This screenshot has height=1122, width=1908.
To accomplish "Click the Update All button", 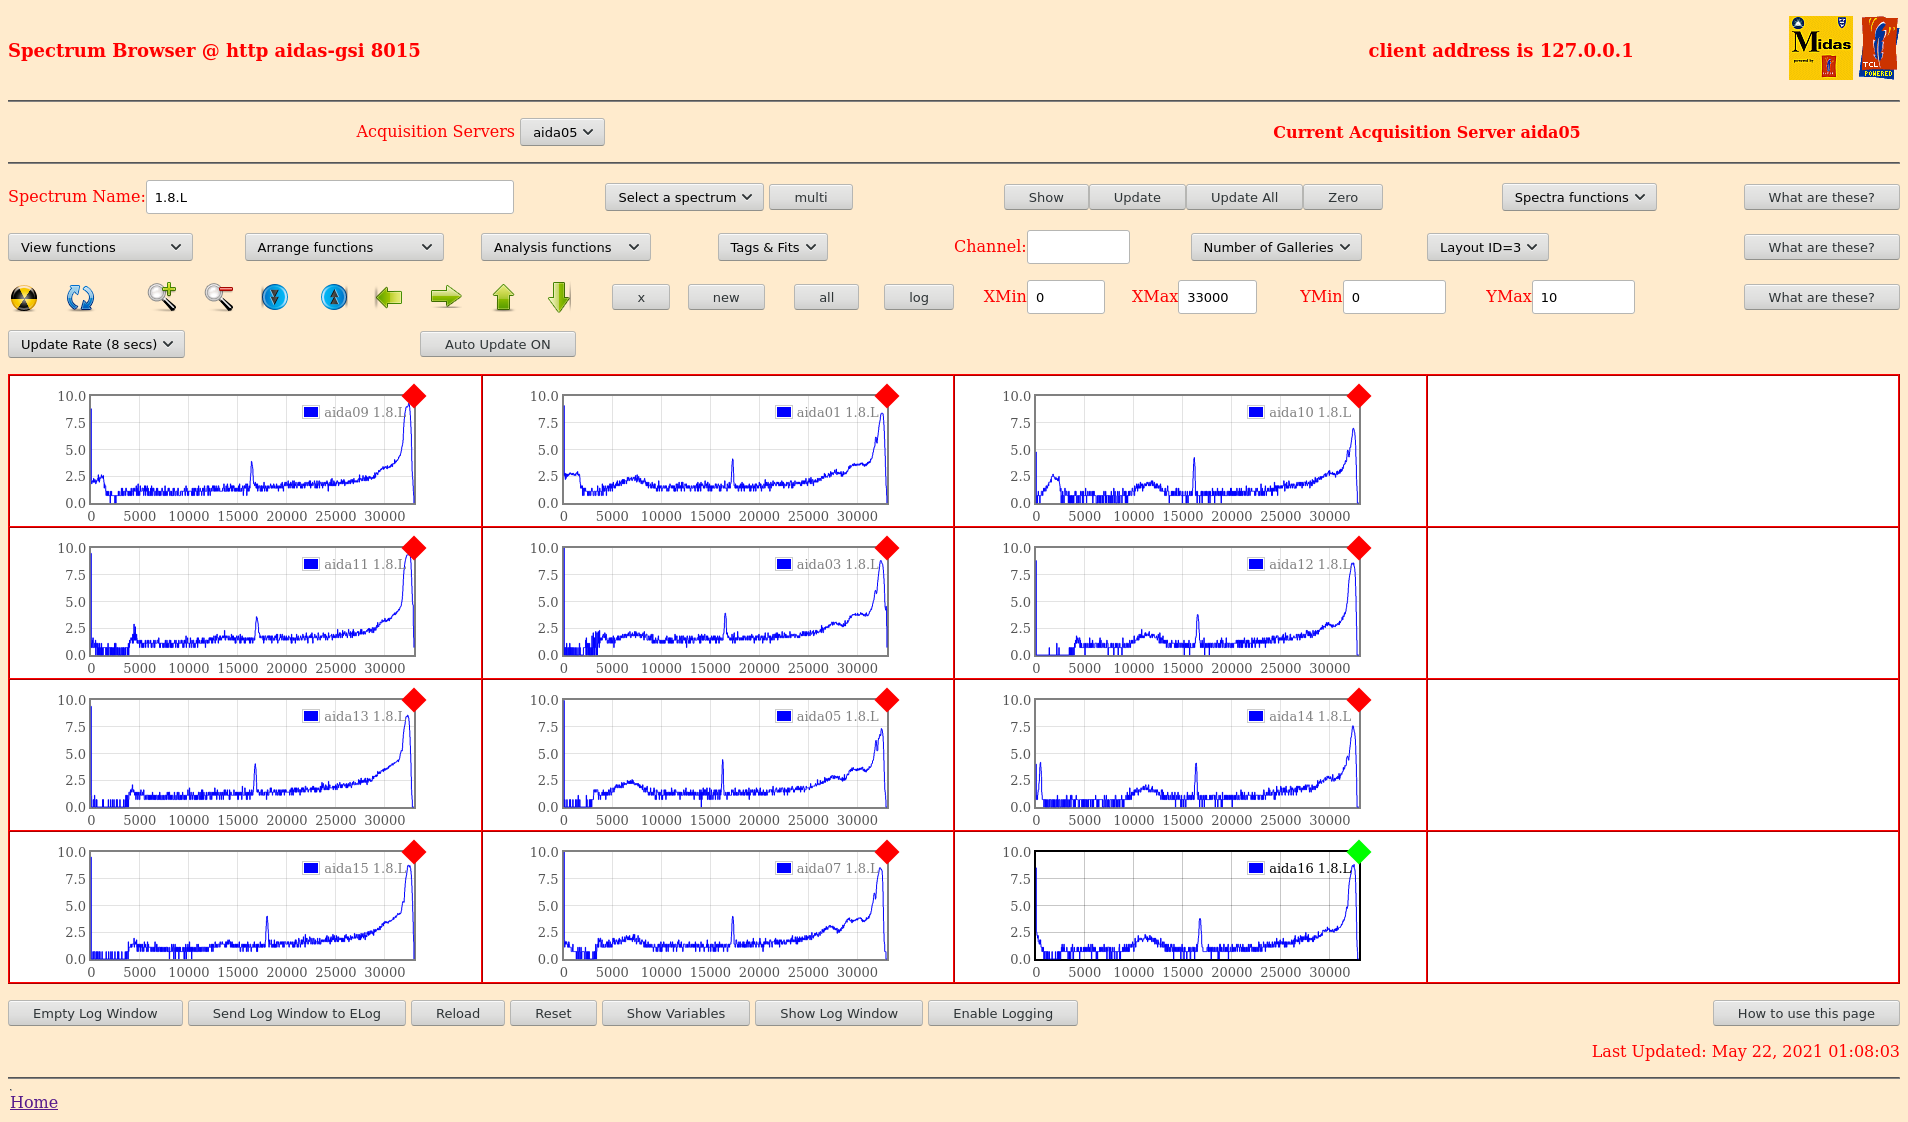I will pyautogui.click(x=1244, y=197).
